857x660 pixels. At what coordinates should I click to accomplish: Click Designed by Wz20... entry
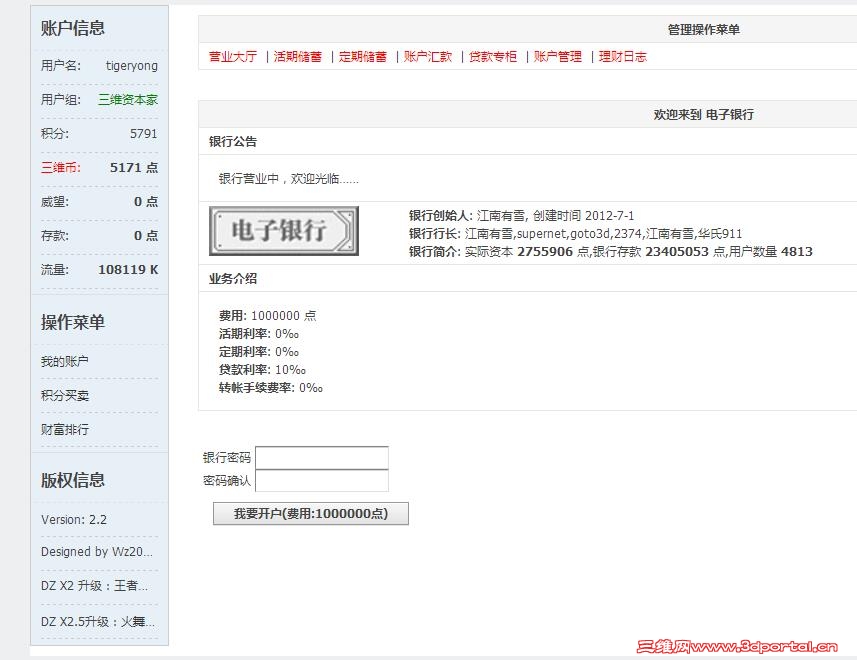click(x=97, y=552)
